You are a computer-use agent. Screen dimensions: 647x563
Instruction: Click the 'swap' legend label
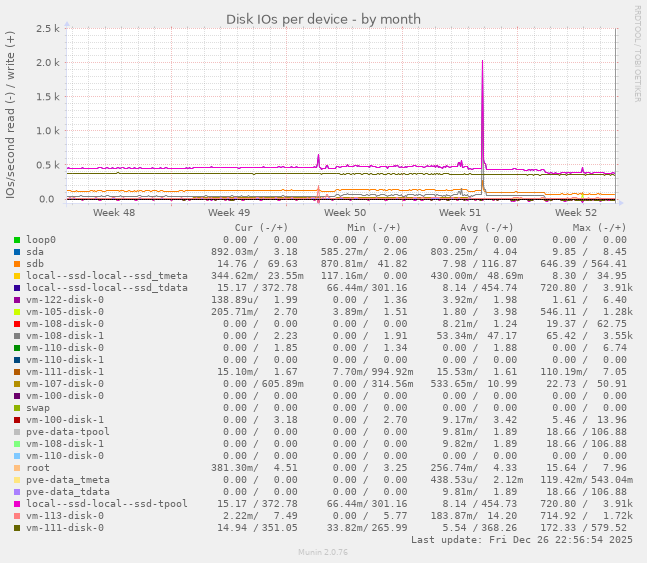pos(38,408)
